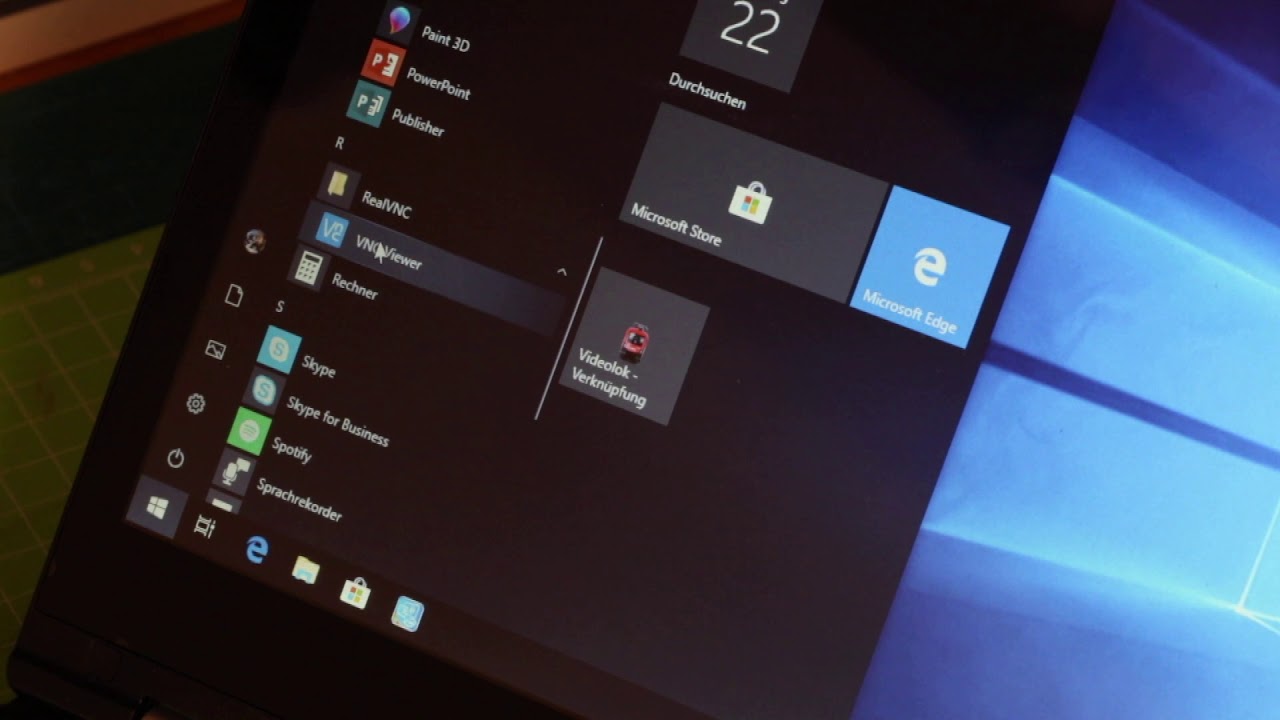Click the letter R section header
The width and height of the screenshot is (1280, 720).
coord(340,144)
